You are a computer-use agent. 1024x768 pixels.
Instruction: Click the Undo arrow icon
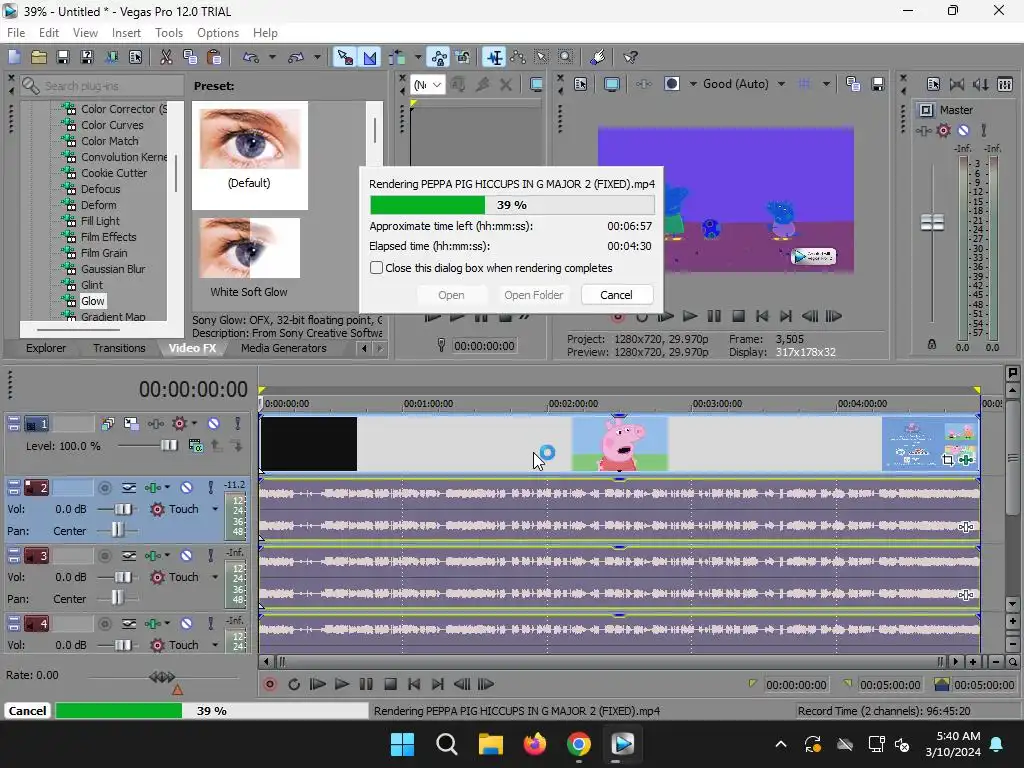tap(251, 57)
